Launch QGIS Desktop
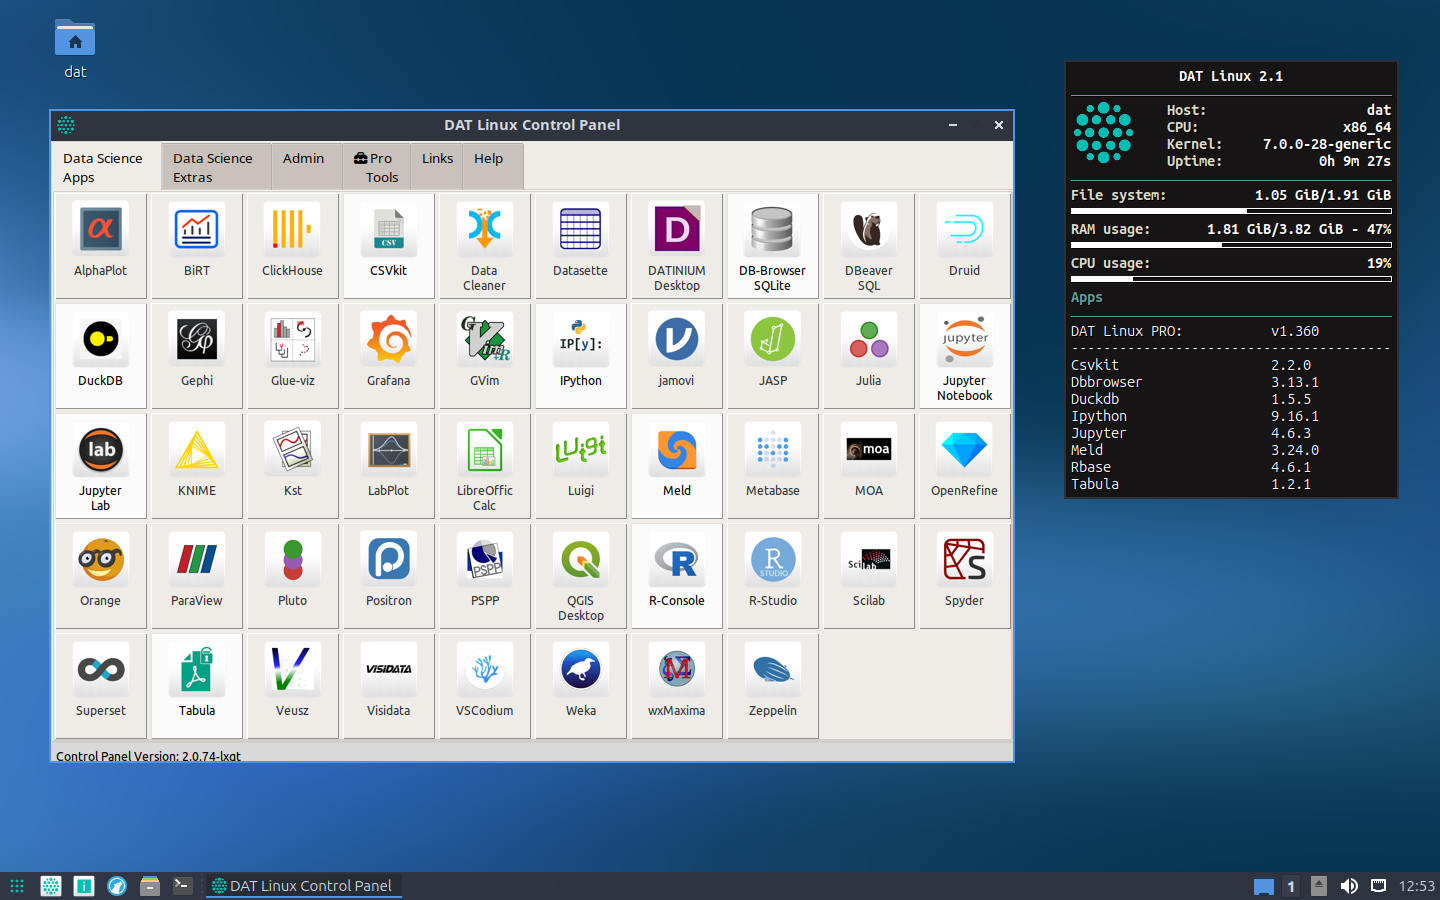 pyautogui.click(x=581, y=576)
